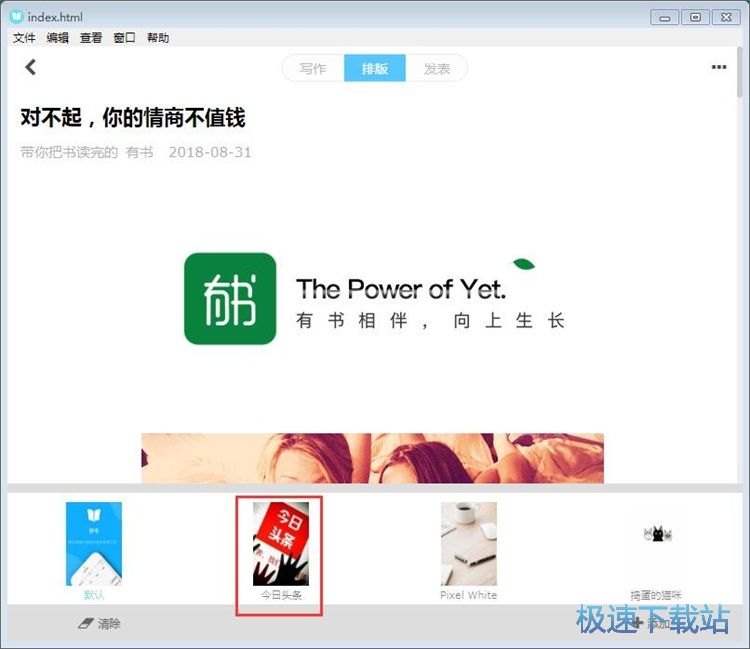Open the 编辑 menu
Screen dimensions: 750x649
click(x=57, y=38)
